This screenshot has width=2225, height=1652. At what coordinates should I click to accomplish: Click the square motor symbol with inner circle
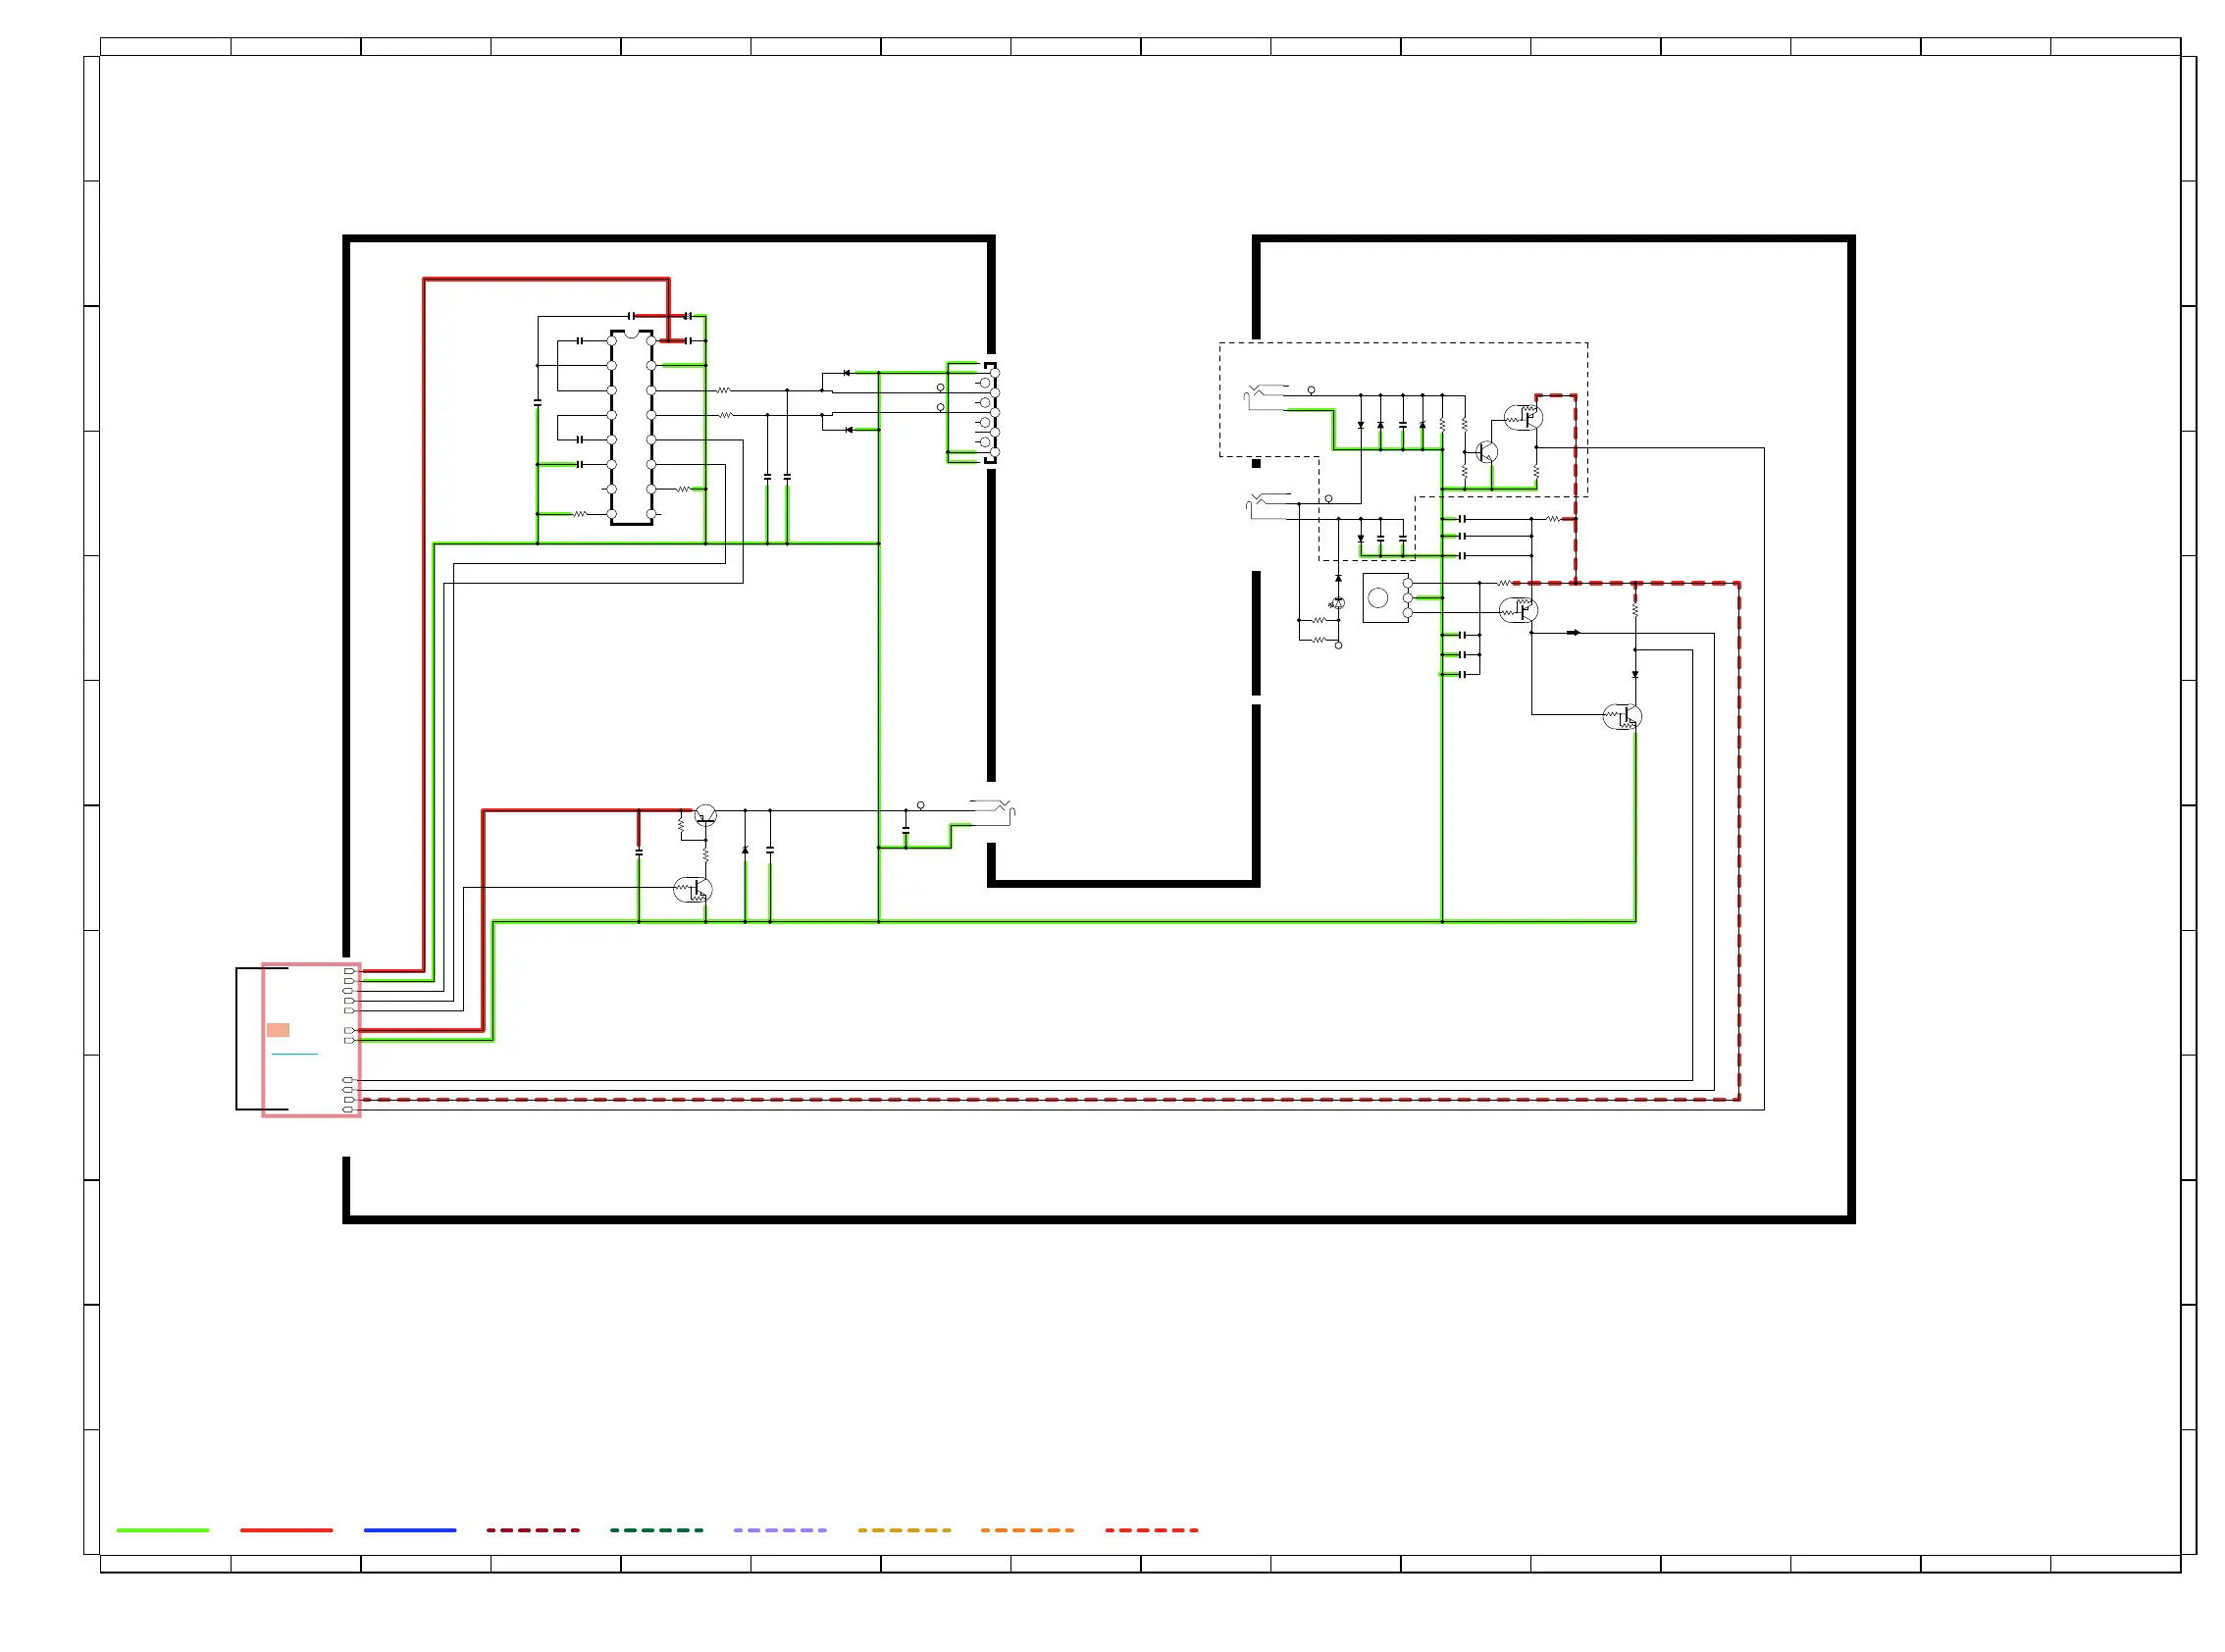click(x=1385, y=598)
